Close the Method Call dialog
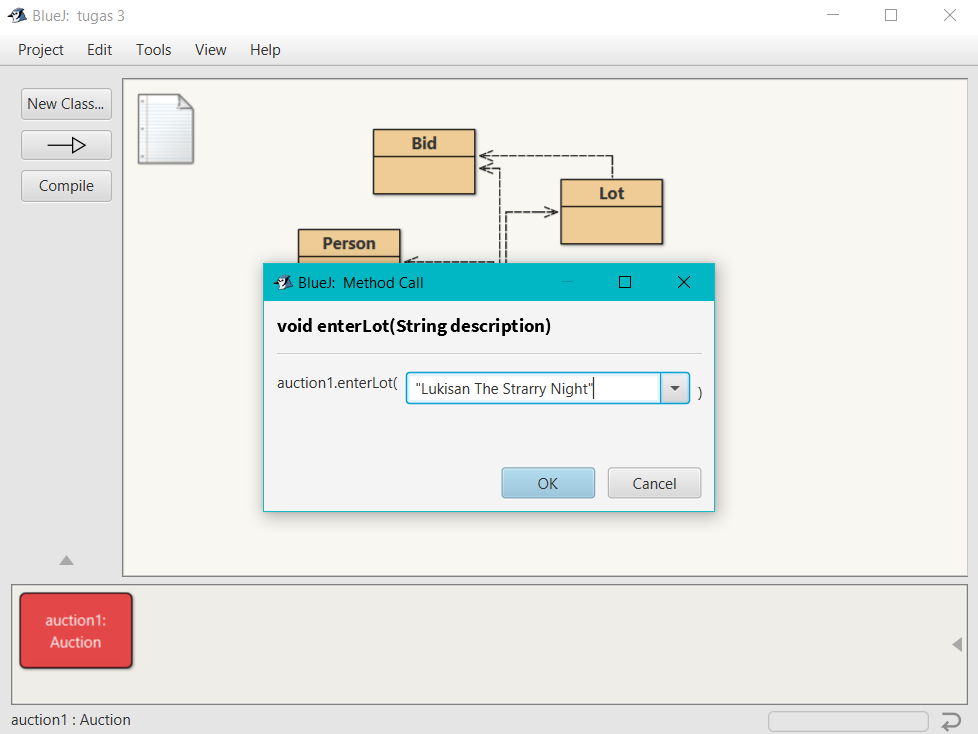The height and width of the screenshot is (734, 978). click(684, 282)
